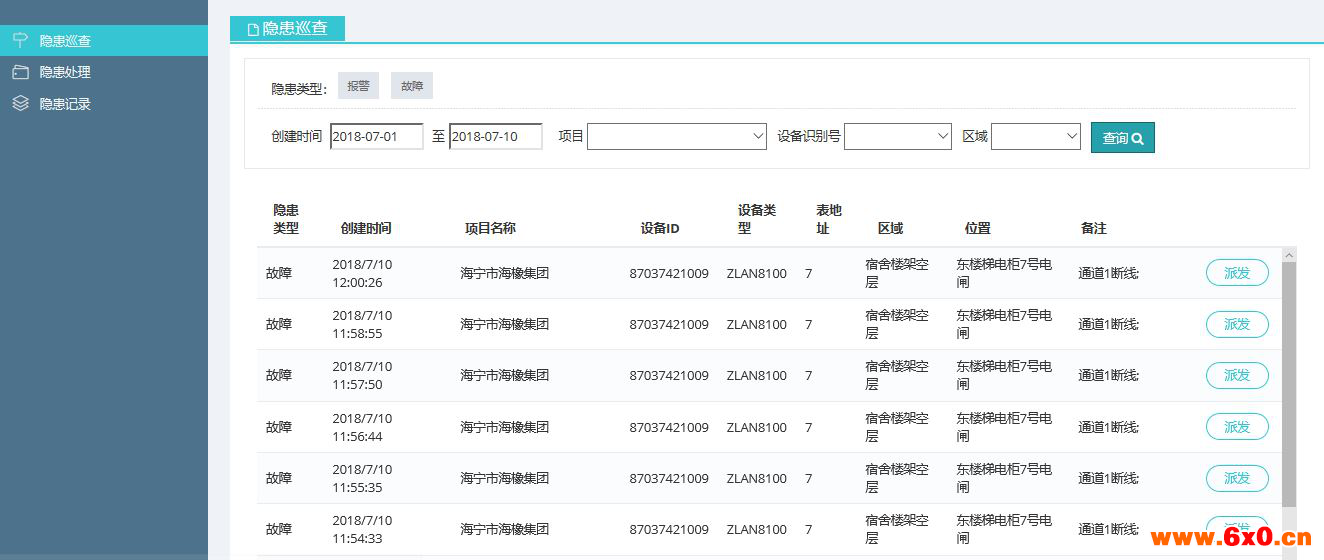
Task: Click the start date field 2018-07-01
Action: point(377,136)
